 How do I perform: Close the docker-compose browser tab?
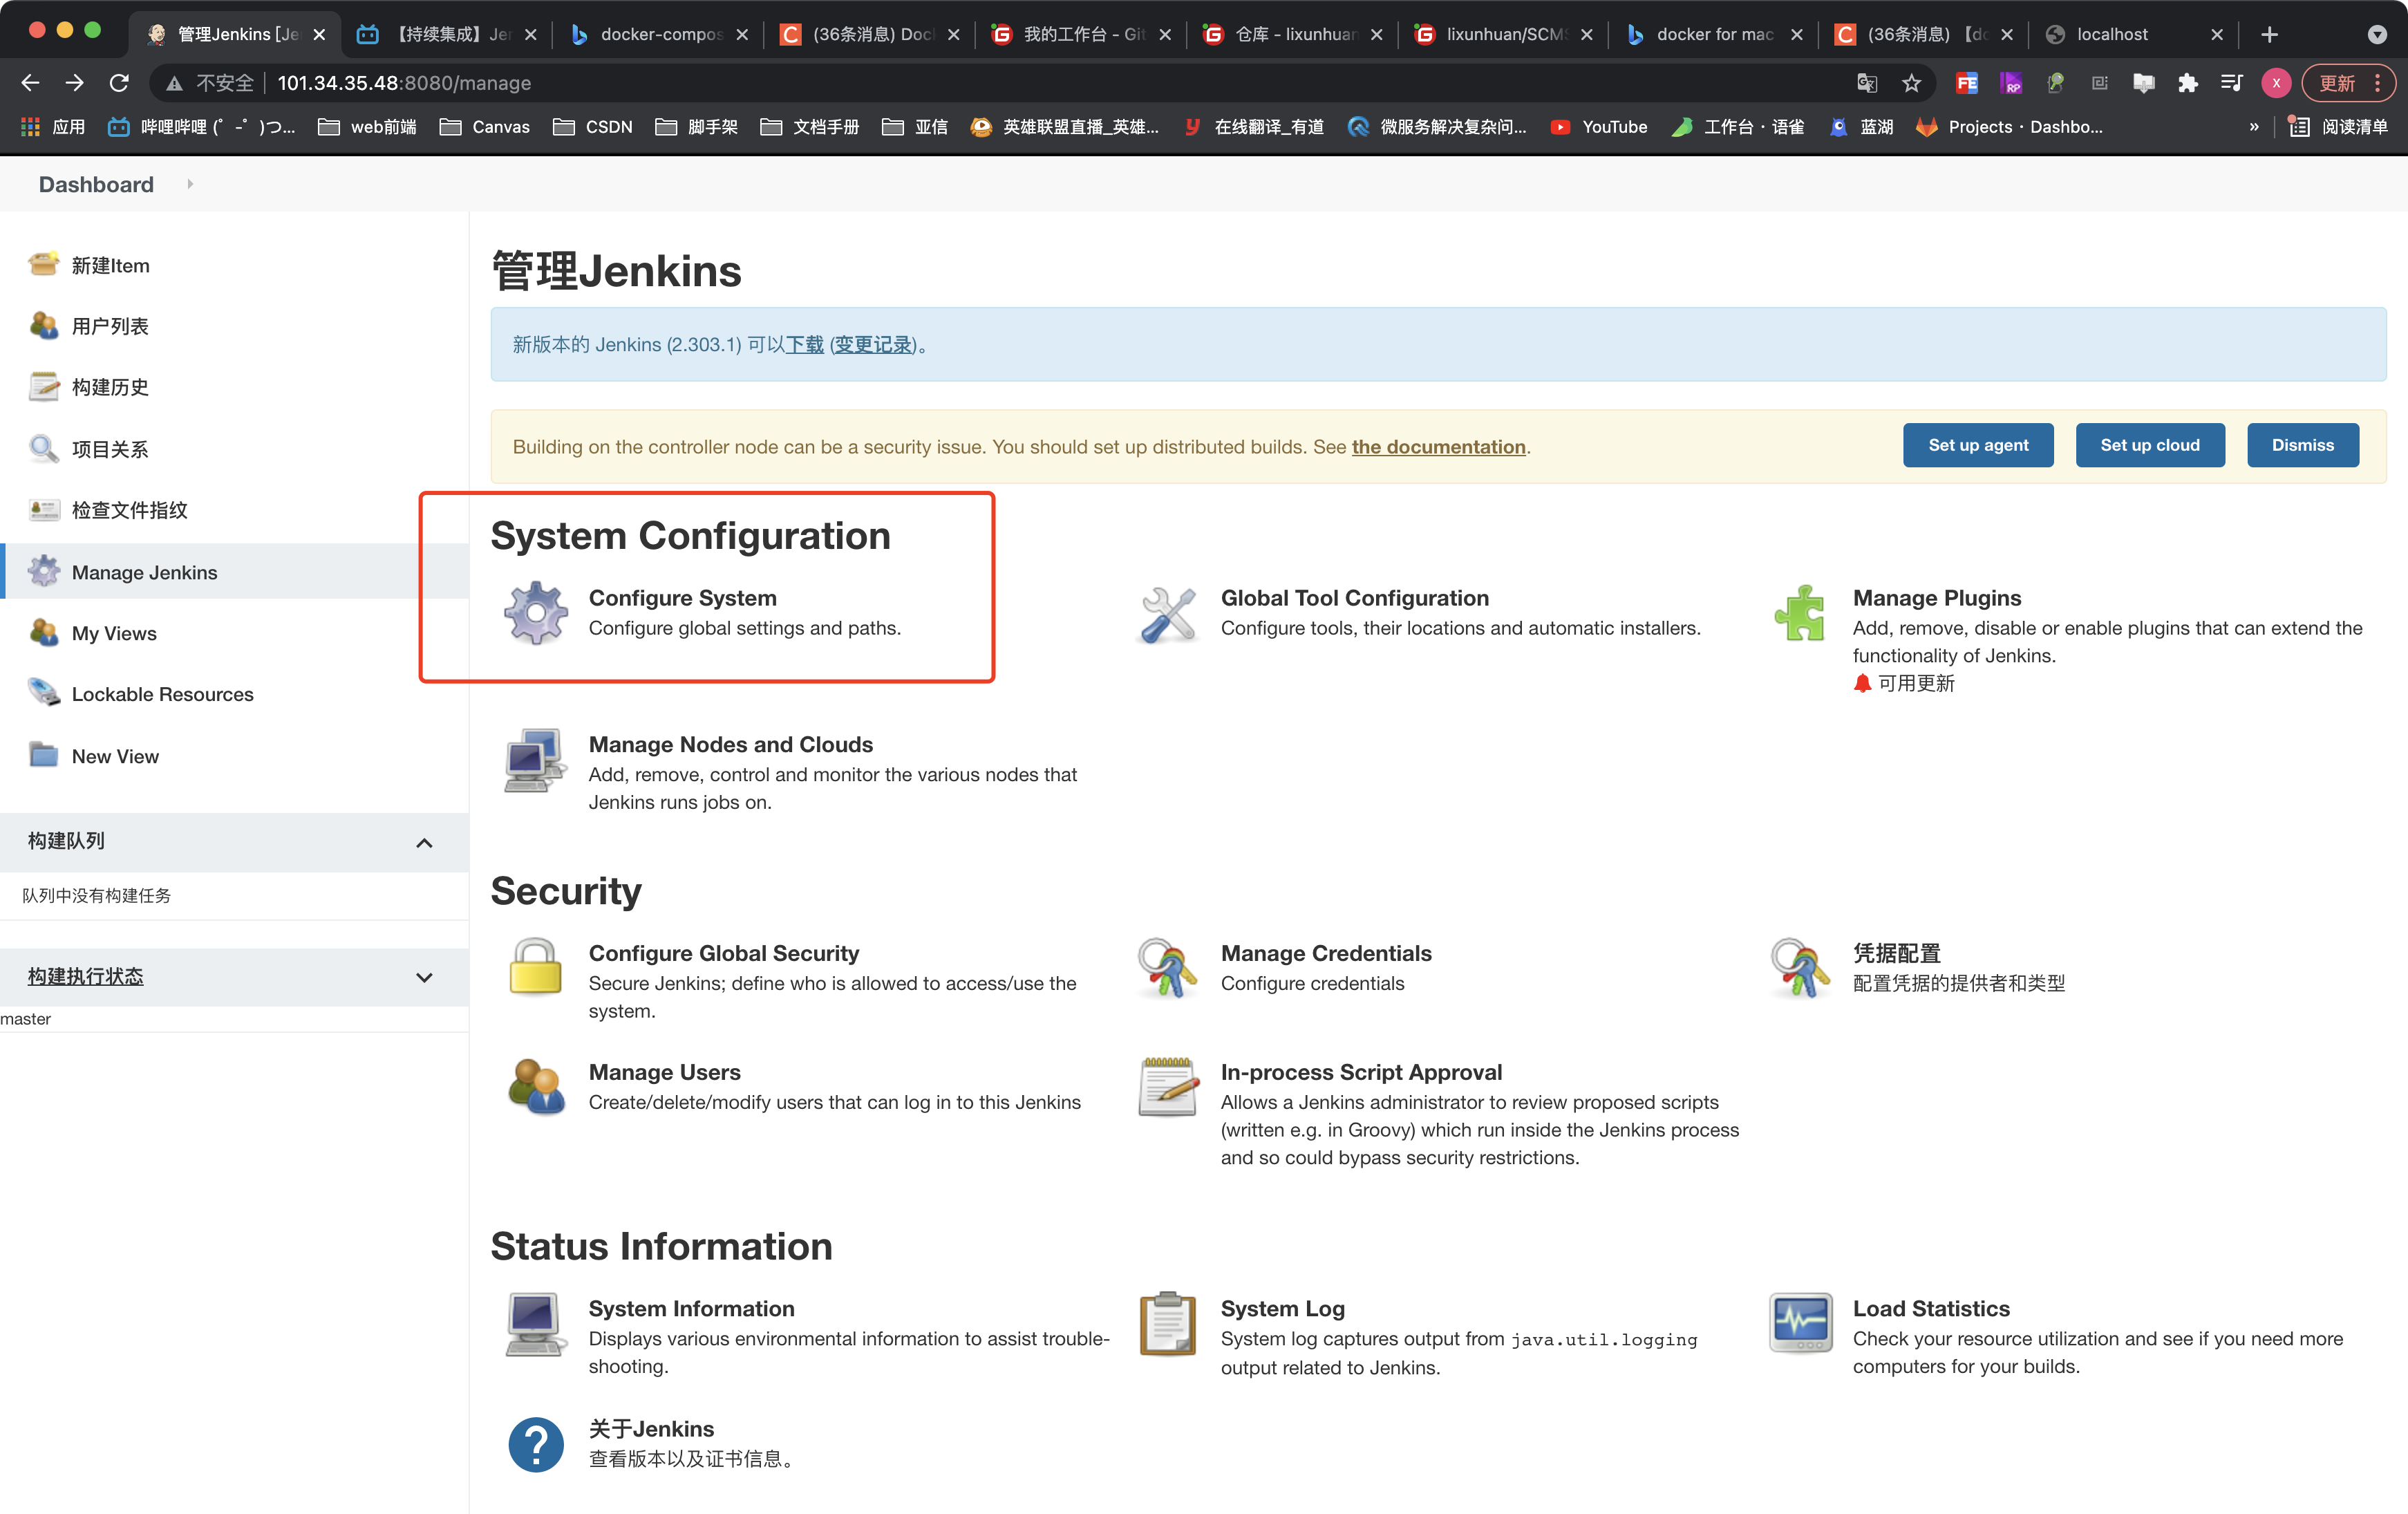pyautogui.click(x=742, y=35)
